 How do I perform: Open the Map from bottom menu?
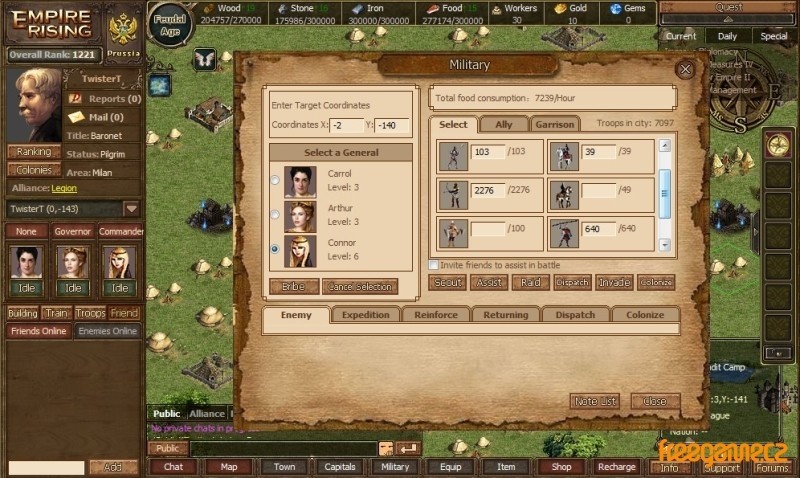coord(229,467)
